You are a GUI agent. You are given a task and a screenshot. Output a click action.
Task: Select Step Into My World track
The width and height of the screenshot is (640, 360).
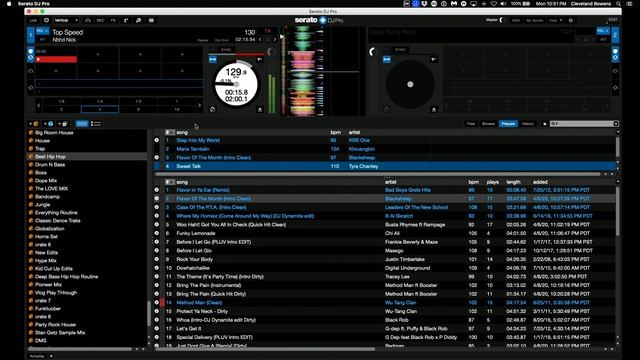198,140
